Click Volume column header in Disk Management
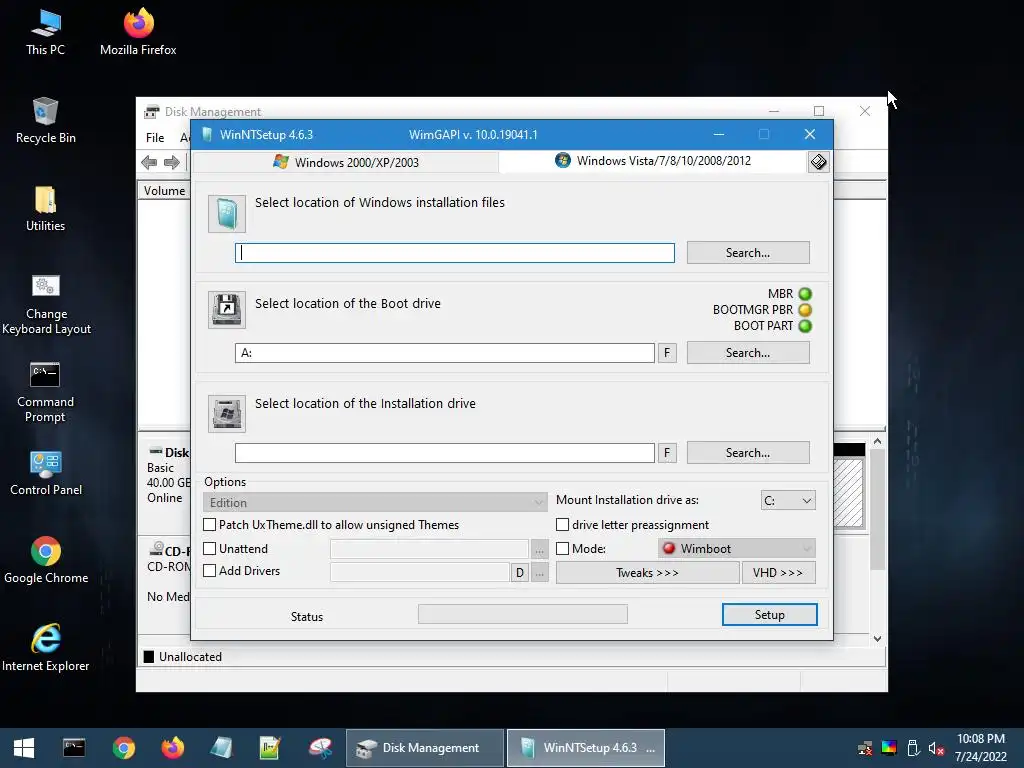Viewport: 1024px width, 768px height. click(x=164, y=191)
